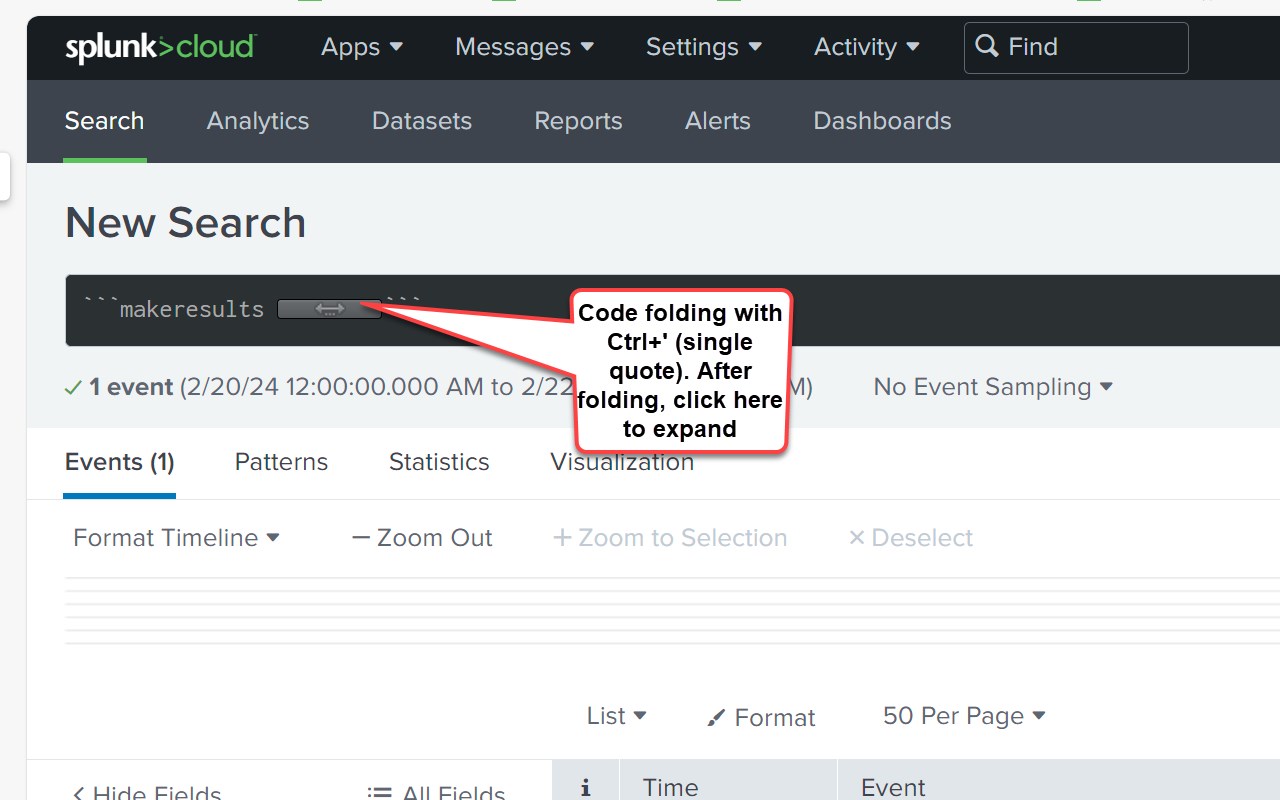Click the Find search field
The width and height of the screenshot is (1280, 800).
coord(1076,47)
